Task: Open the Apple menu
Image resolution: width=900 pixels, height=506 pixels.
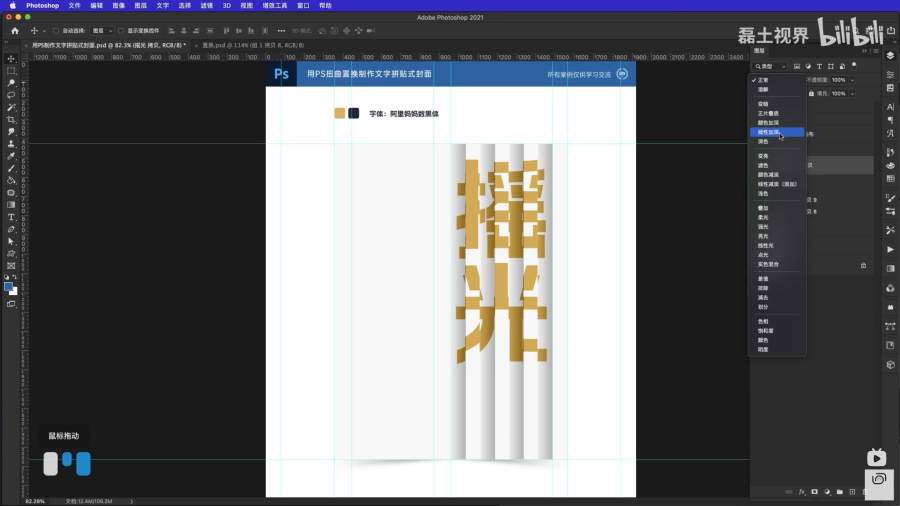Action: point(13,5)
